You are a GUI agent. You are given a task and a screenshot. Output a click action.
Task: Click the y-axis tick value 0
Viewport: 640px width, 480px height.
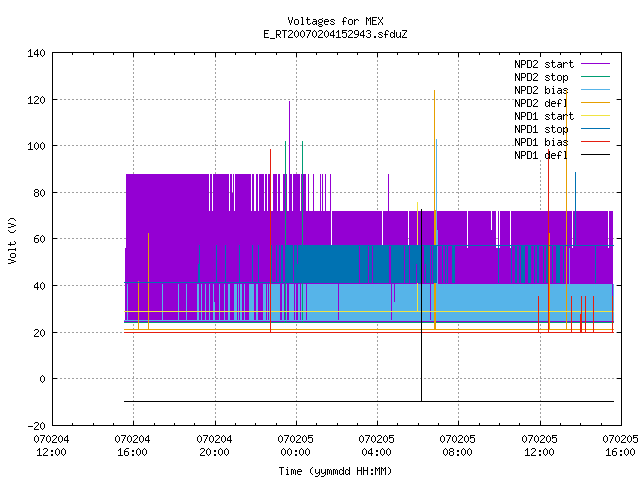(x=42, y=380)
